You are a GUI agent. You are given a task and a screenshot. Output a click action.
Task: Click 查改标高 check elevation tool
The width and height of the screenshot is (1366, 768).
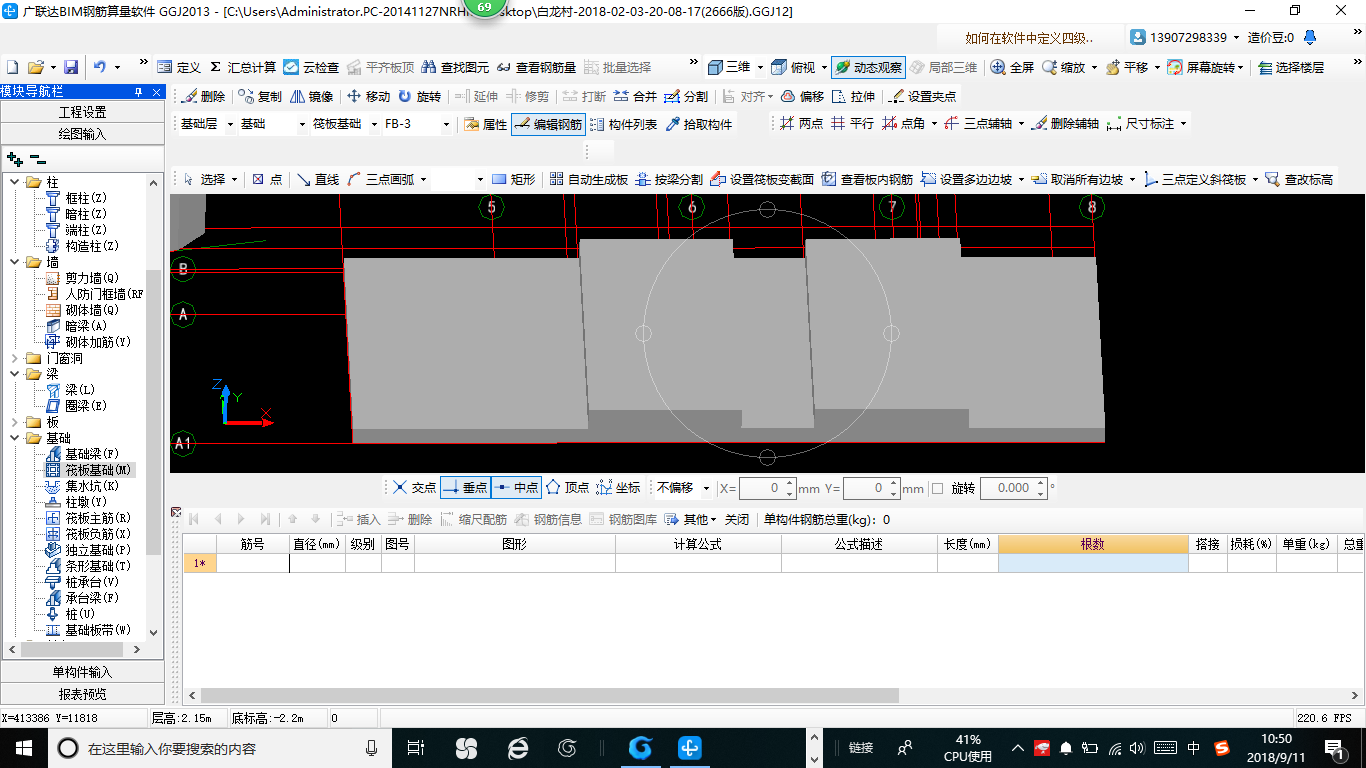click(x=1299, y=179)
